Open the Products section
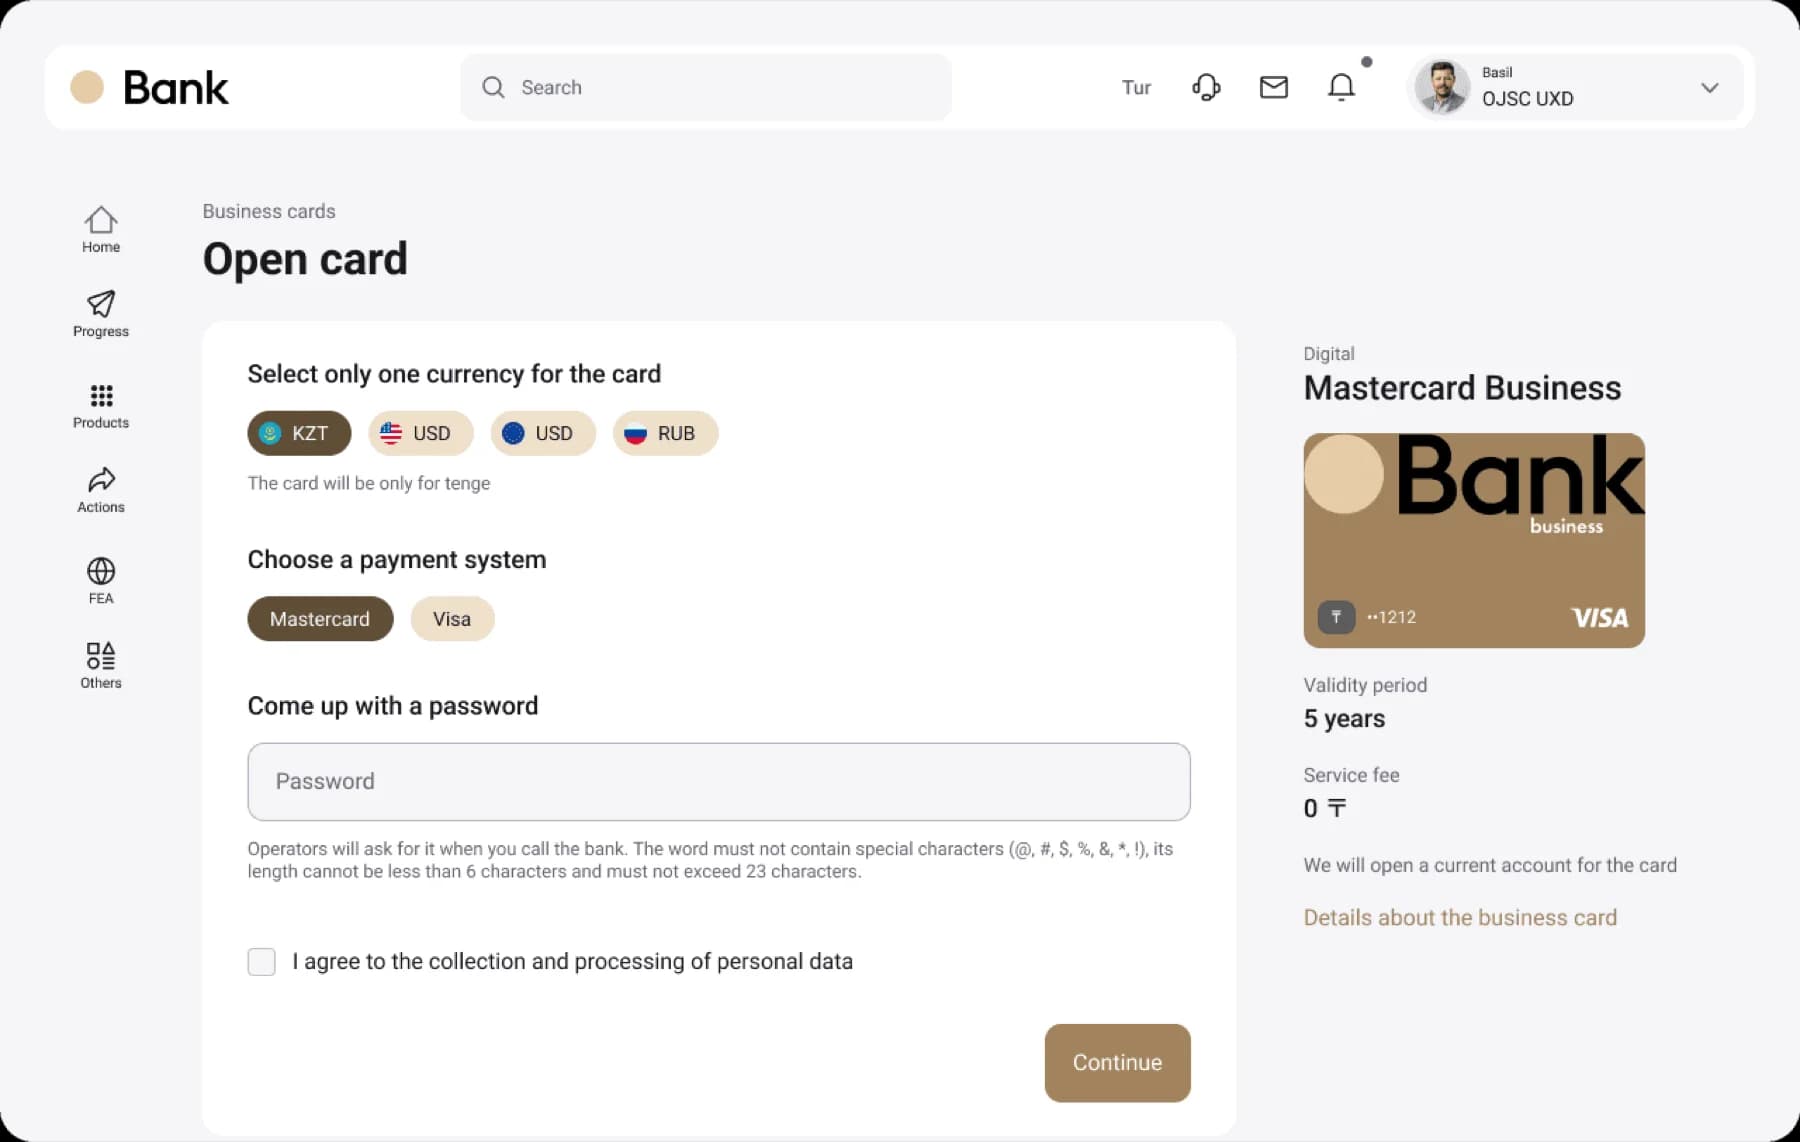1800x1142 pixels. [x=100, y=405]
